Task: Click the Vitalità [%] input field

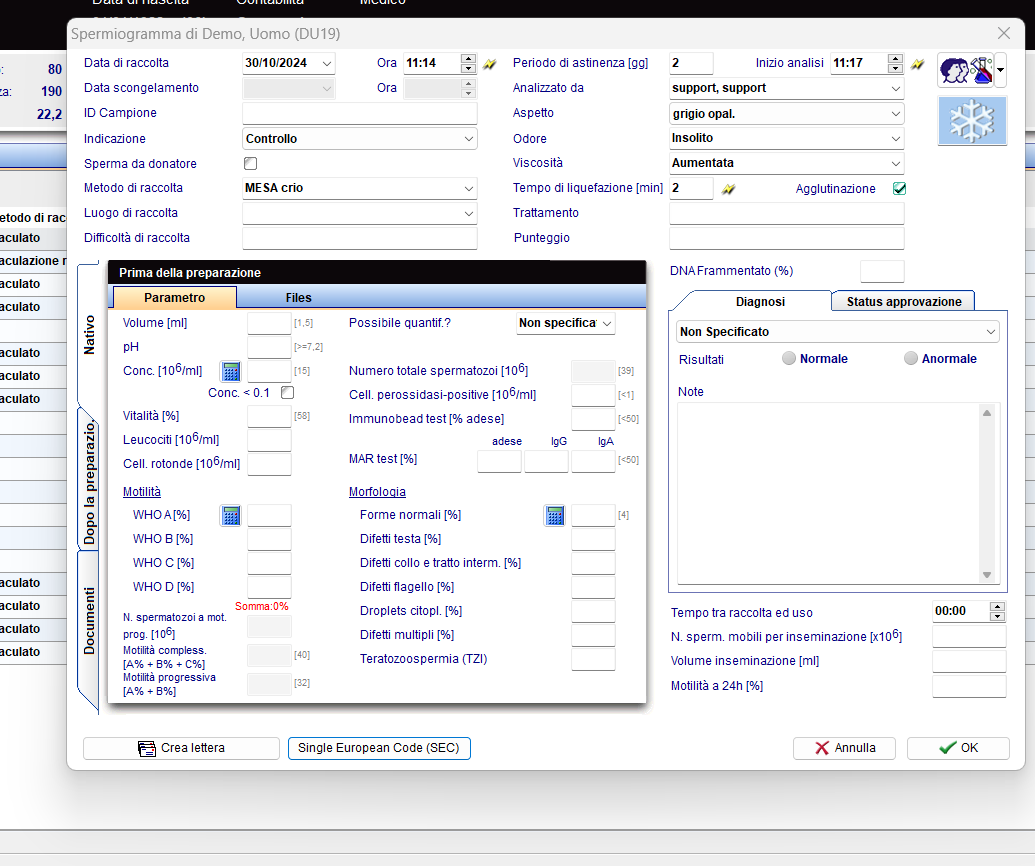Action: click(269, 416)
